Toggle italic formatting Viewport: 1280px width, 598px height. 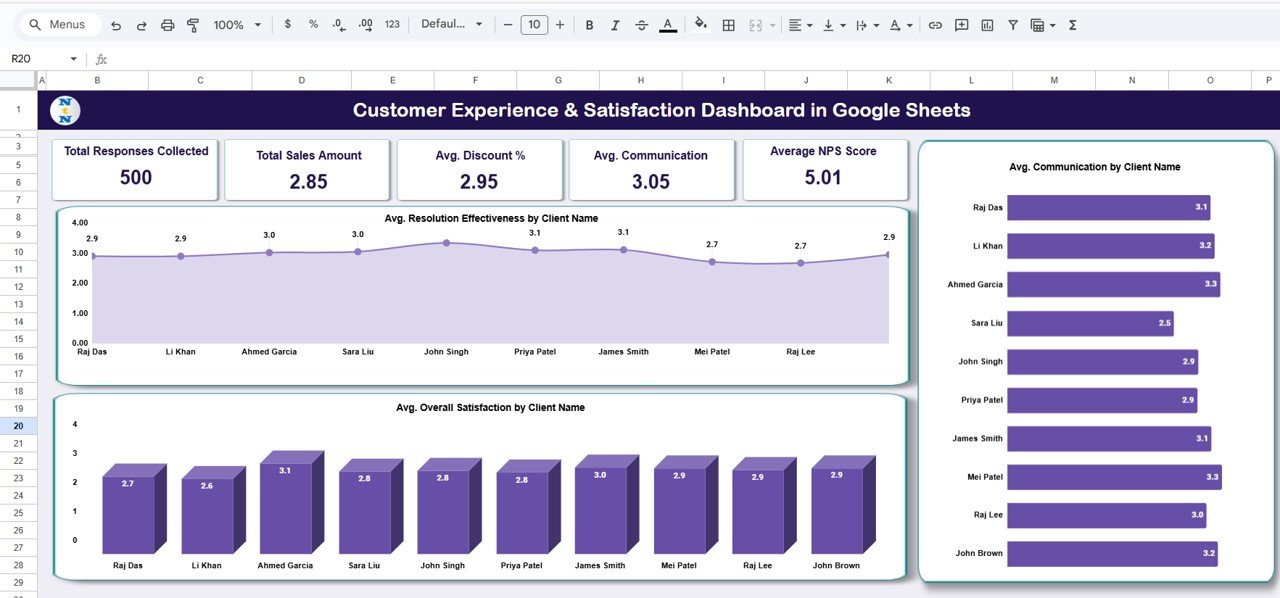[x=615, y=24]
